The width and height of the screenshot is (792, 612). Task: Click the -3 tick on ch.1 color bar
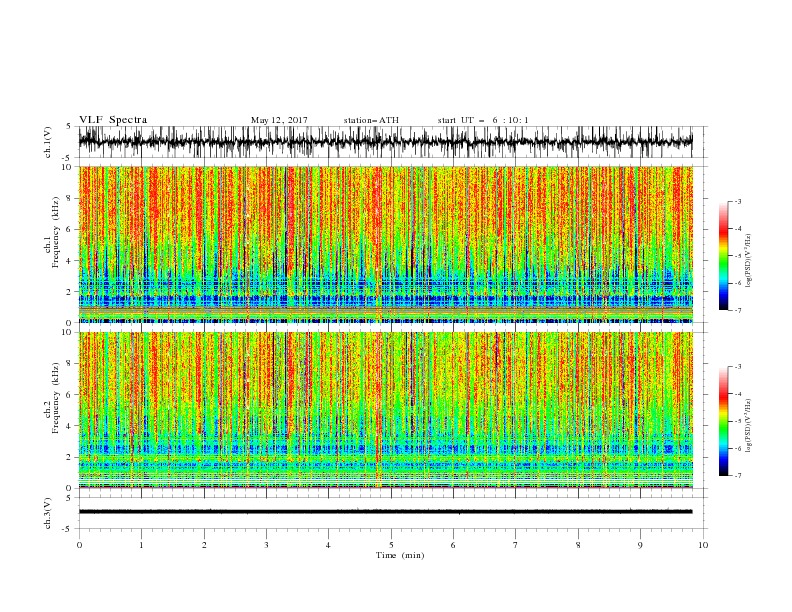pos(738,201)
